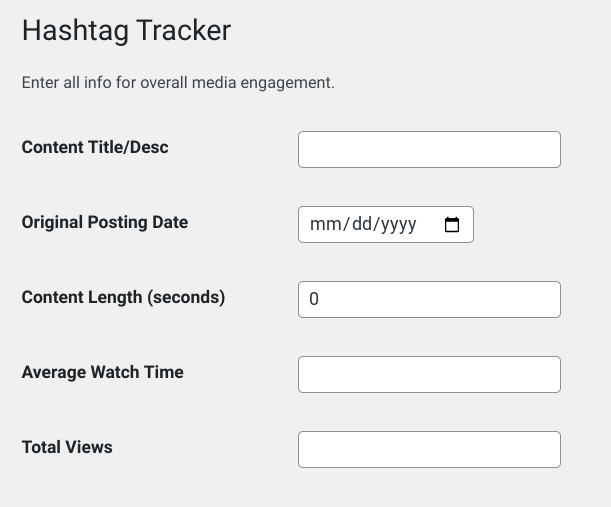Click the 'Enter all info' description text
The width and height of the screenshot is (611, 507).
tap(178, 83)
